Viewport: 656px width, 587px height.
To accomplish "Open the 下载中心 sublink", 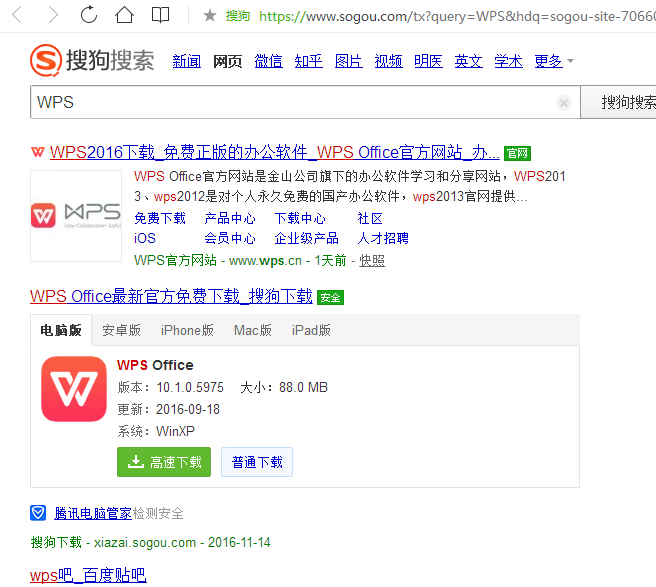I will (300, 218).
